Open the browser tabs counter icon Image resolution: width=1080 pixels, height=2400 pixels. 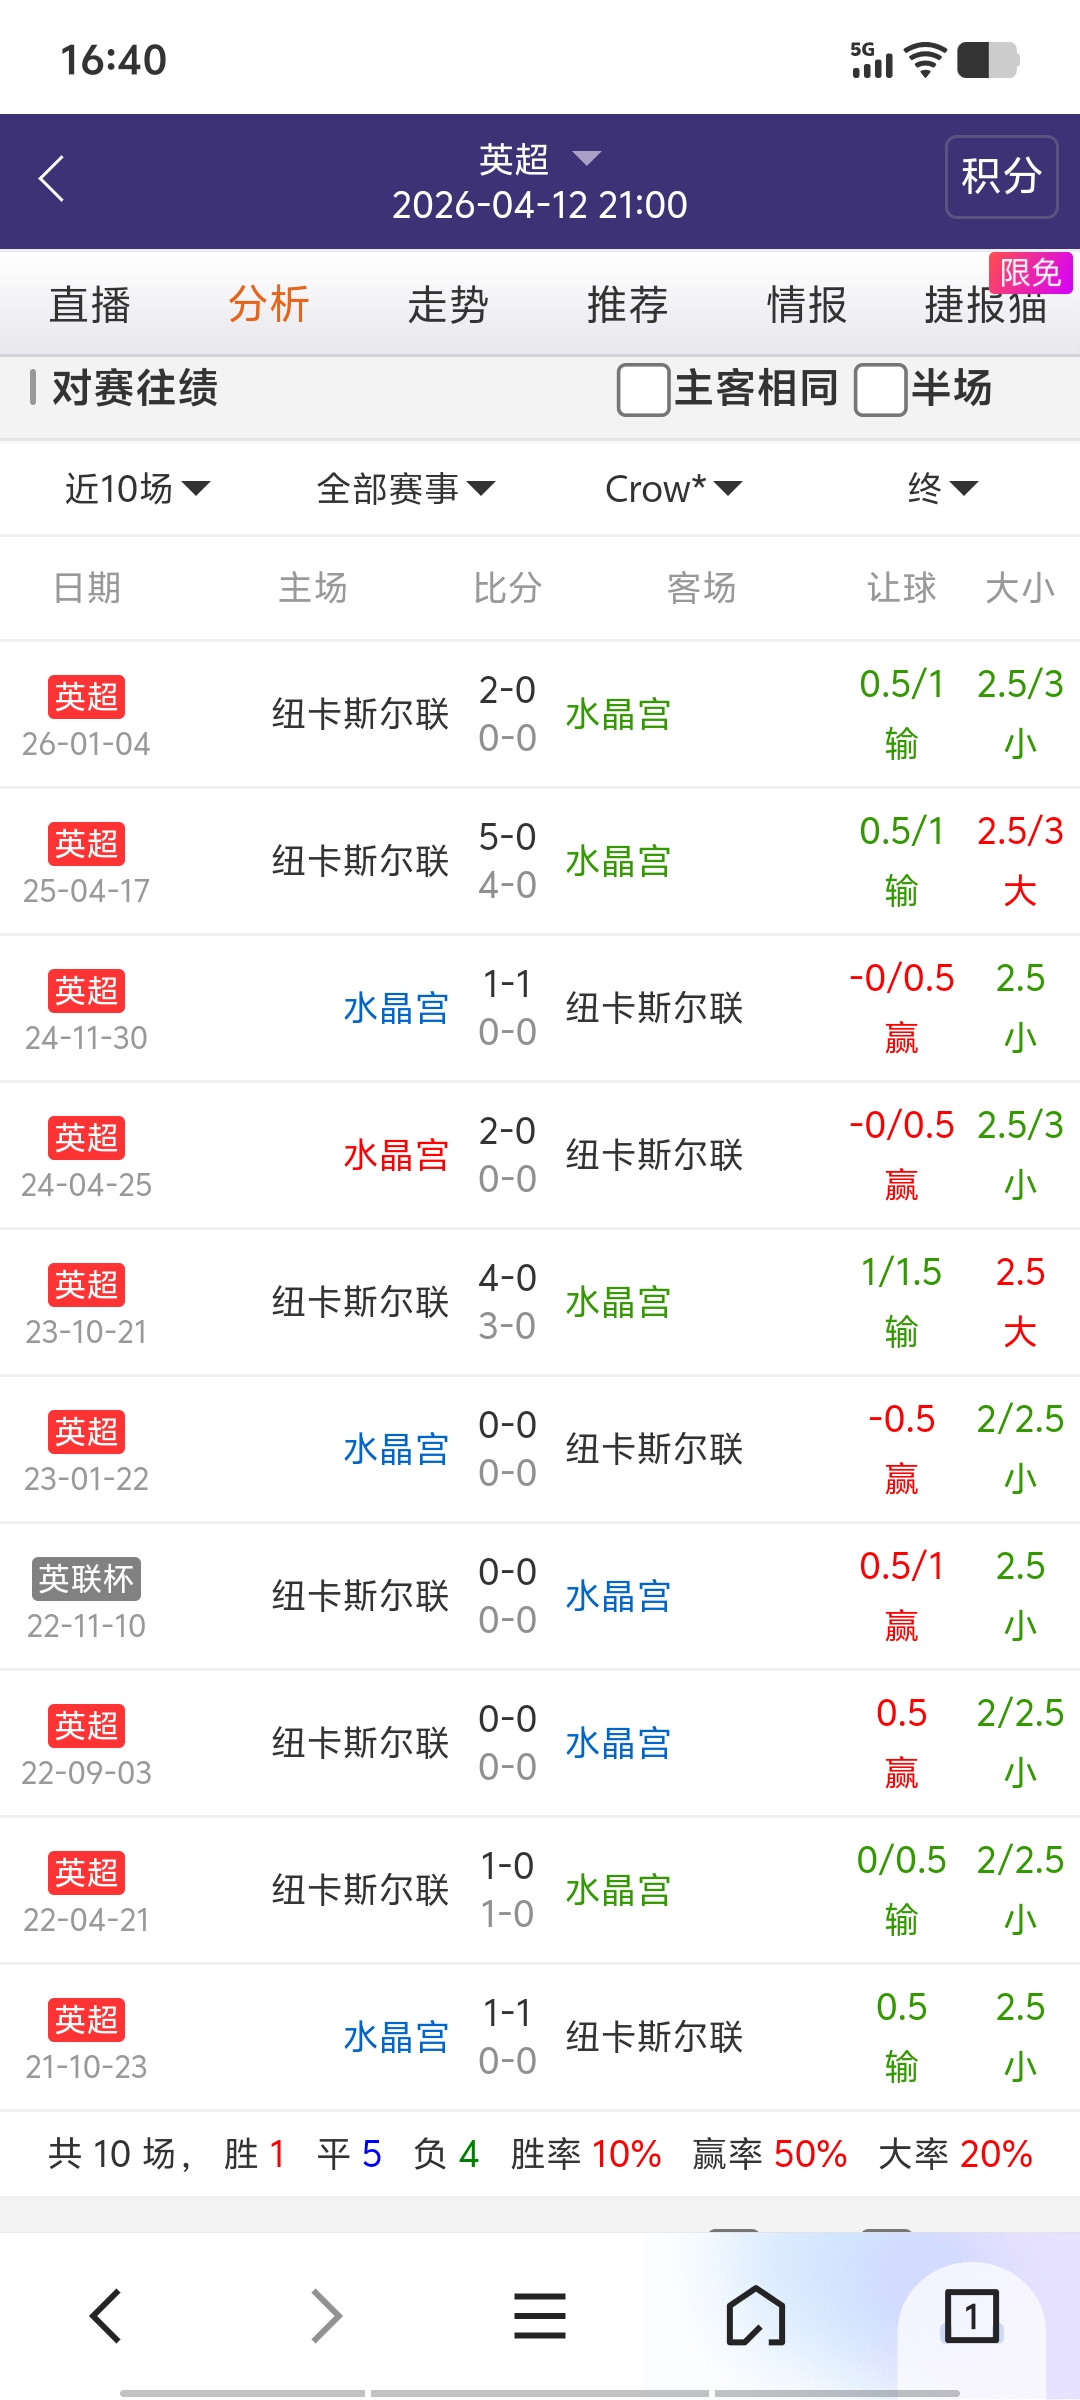(x=971, y=2315)
